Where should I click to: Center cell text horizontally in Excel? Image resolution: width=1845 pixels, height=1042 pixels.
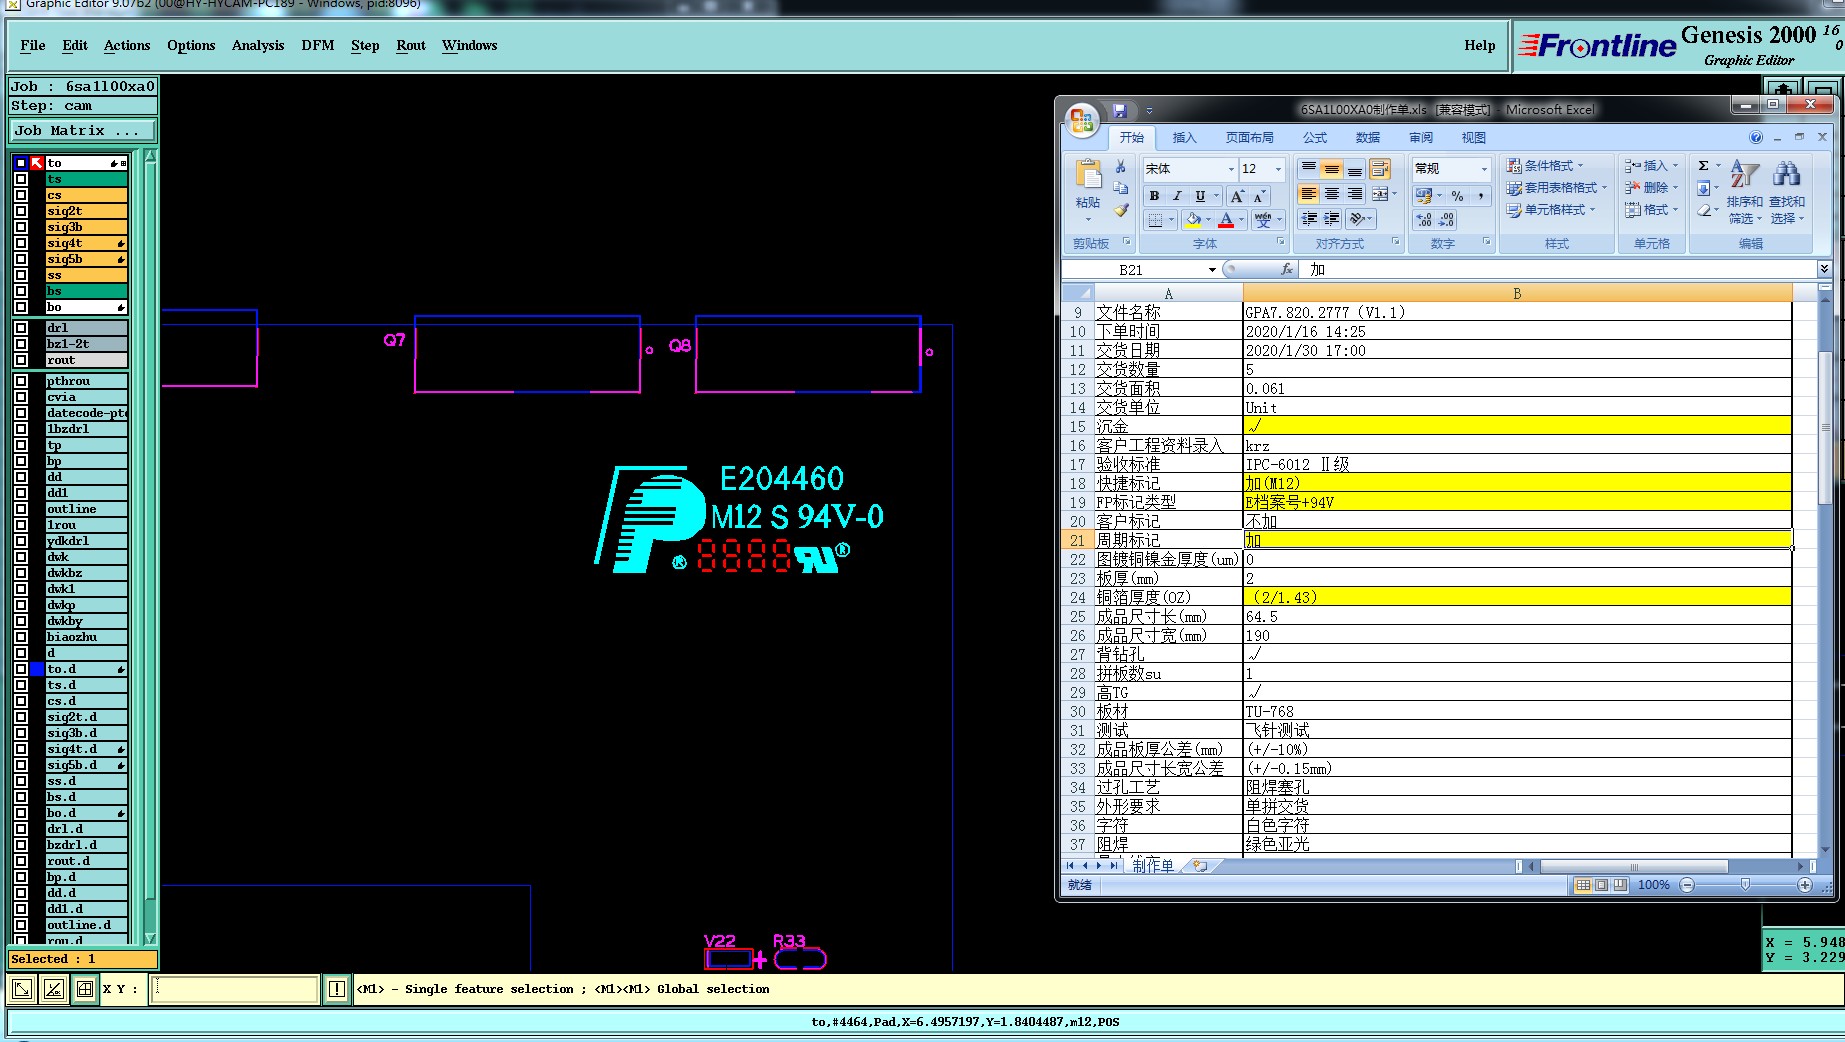[1331, 194]
